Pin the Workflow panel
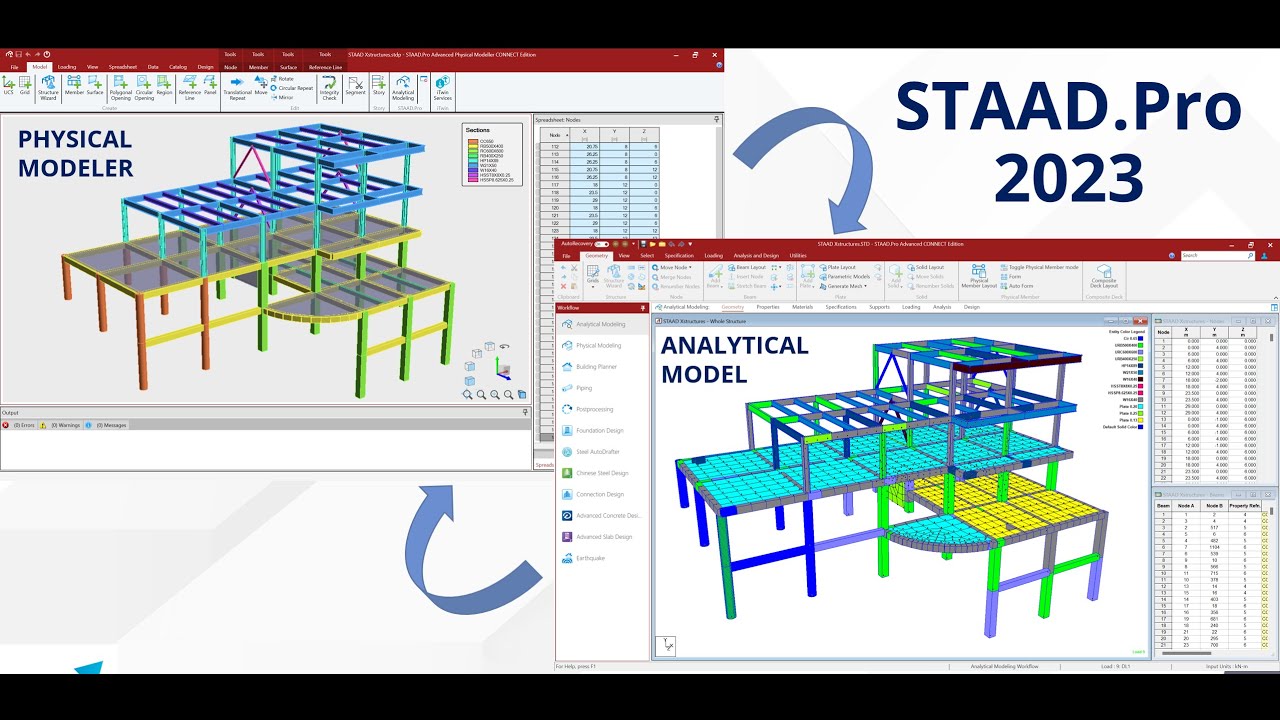Screen dimensions: 1280x720 click(643, 308)
